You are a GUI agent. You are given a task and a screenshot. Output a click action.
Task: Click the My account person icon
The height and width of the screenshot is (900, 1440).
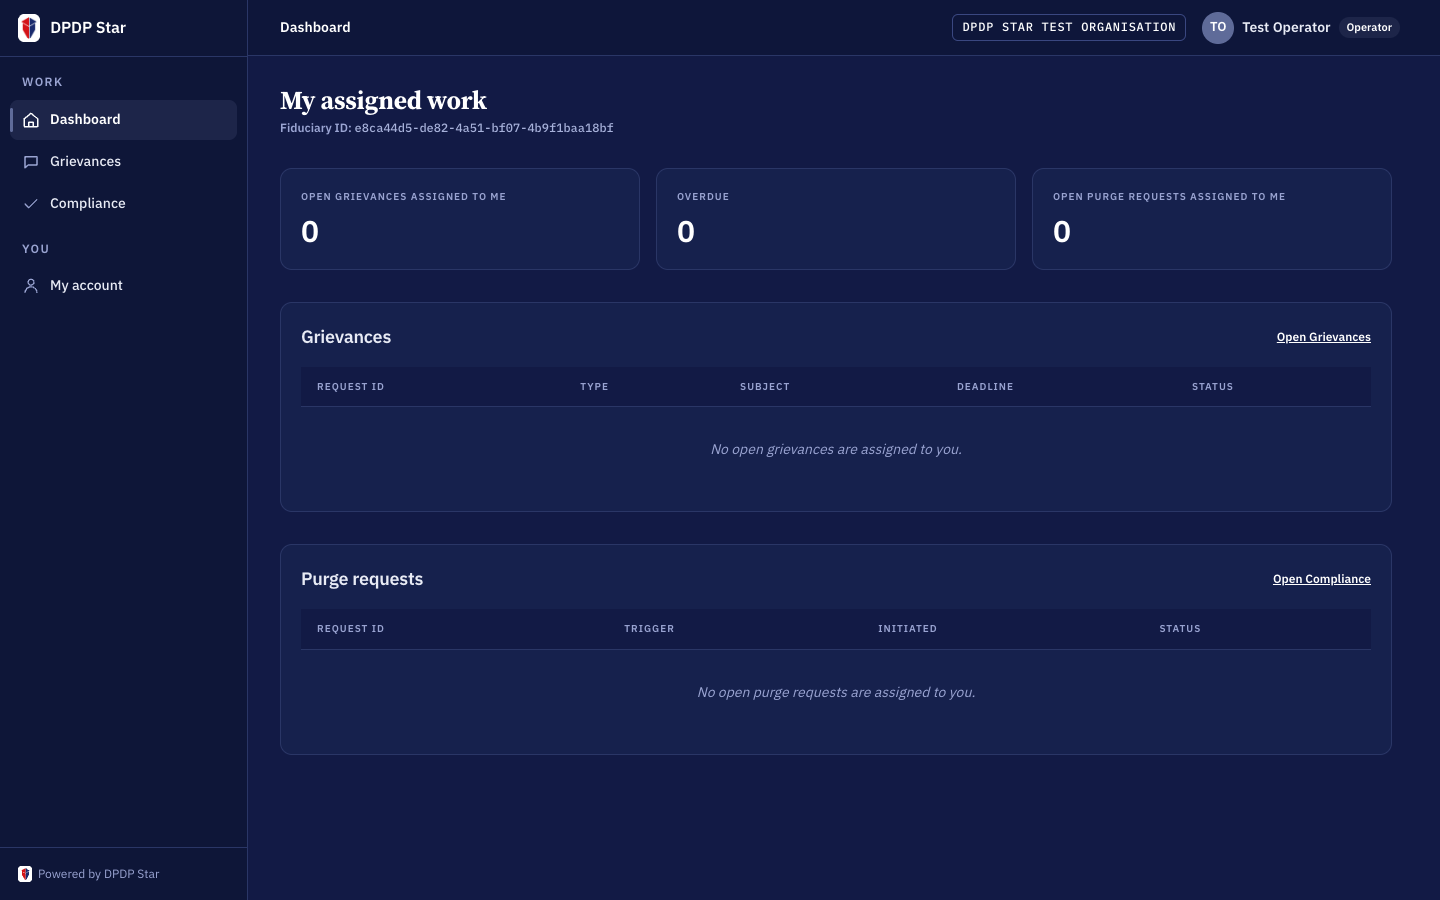[x=31, y=286]
